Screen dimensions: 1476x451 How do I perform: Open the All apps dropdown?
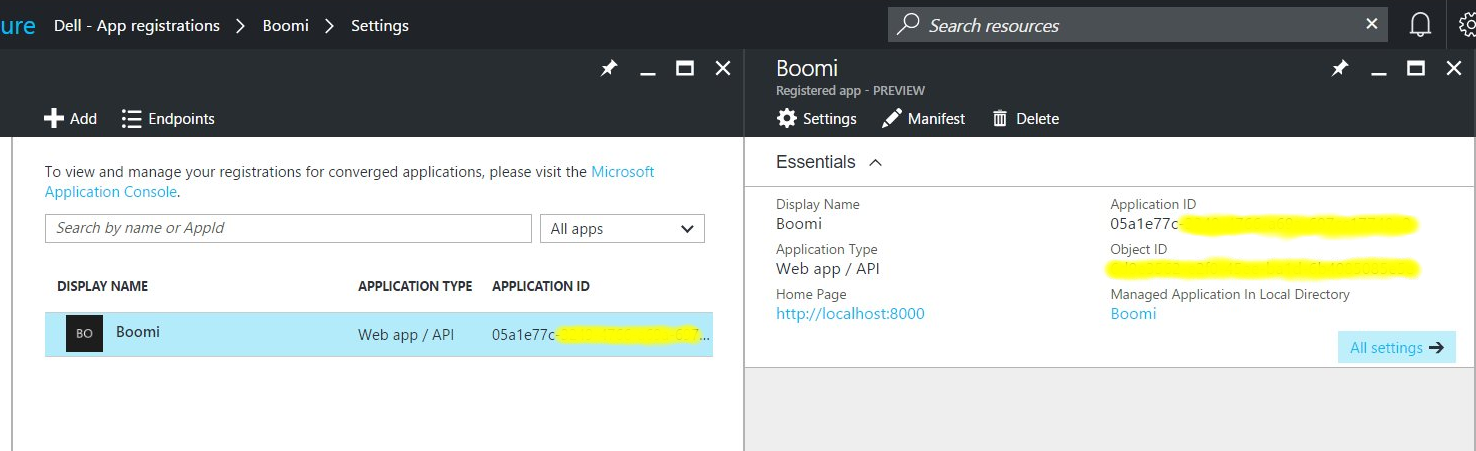coord(622,228)
